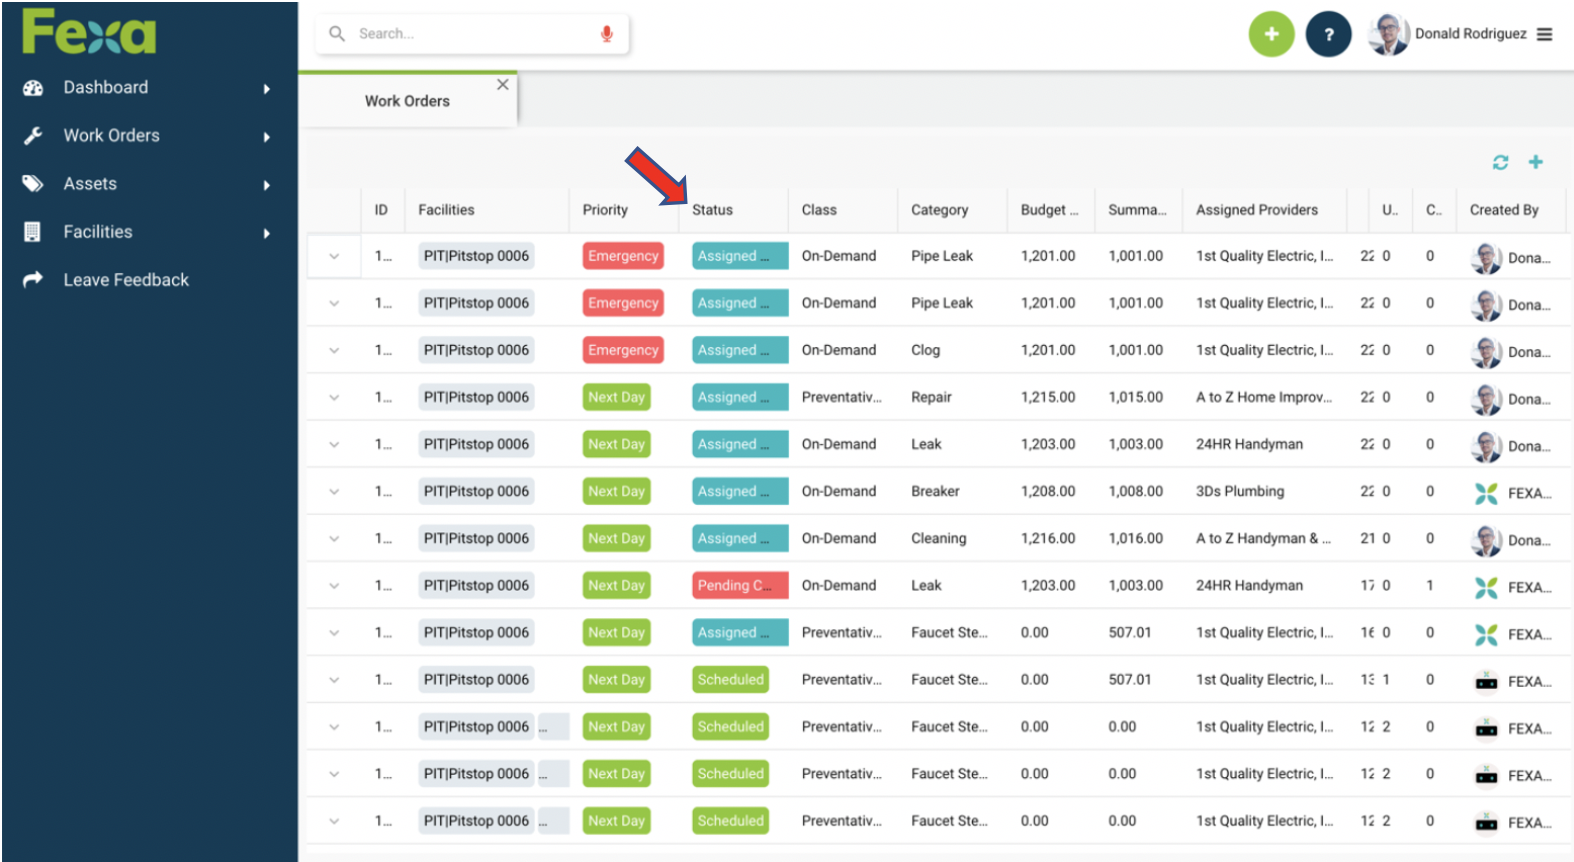Click the FEXA logo icon in Pending C... row
1574x862 pixels.
pyautogui.click(x=1486, y=587)
